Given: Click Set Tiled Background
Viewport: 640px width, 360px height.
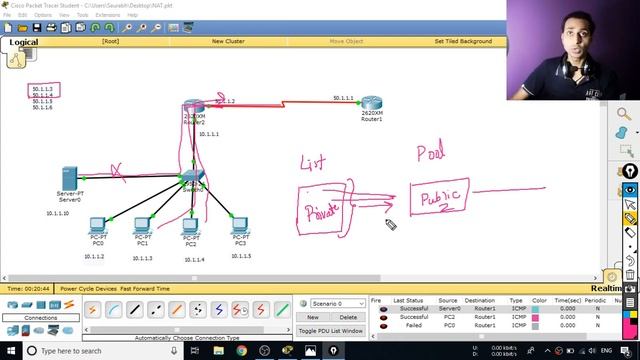Looking at the screenshot, I should [x=463, y=41].
